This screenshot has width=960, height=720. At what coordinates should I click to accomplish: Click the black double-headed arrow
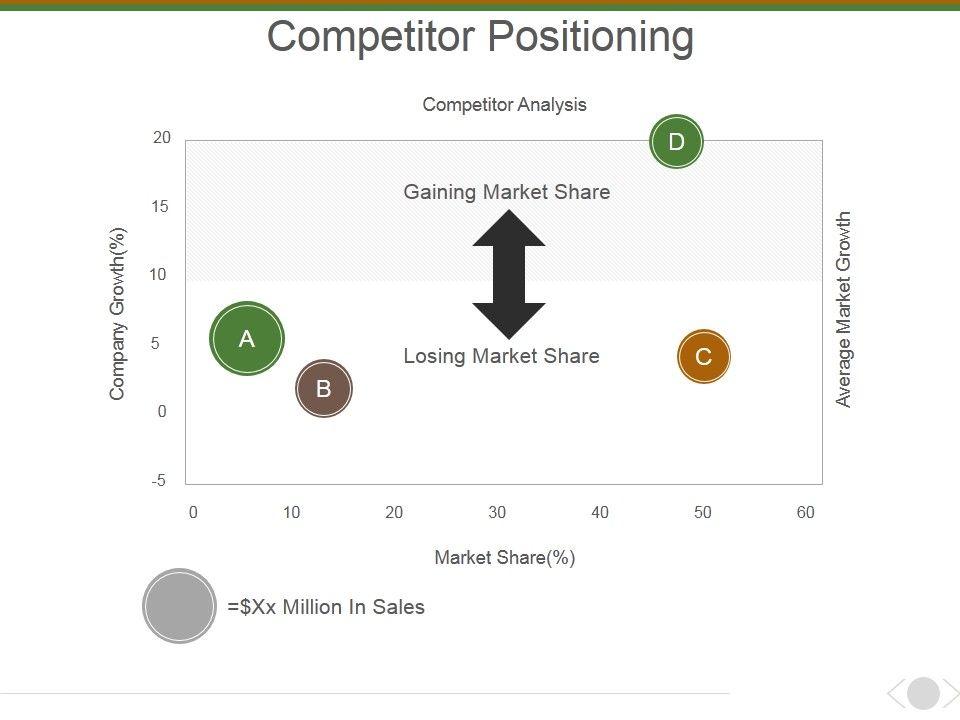coord(509,274)
